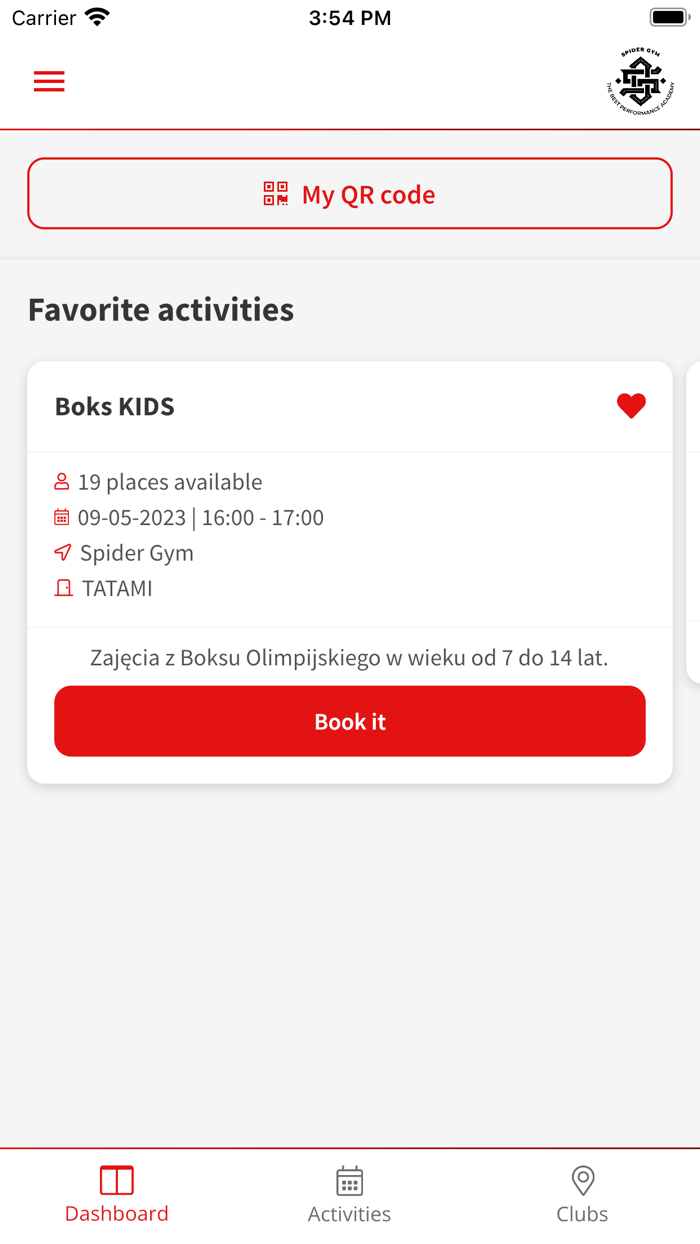Select the Boks KIDS activity title
Screen dimensions: 700x1244
point(115,407)
